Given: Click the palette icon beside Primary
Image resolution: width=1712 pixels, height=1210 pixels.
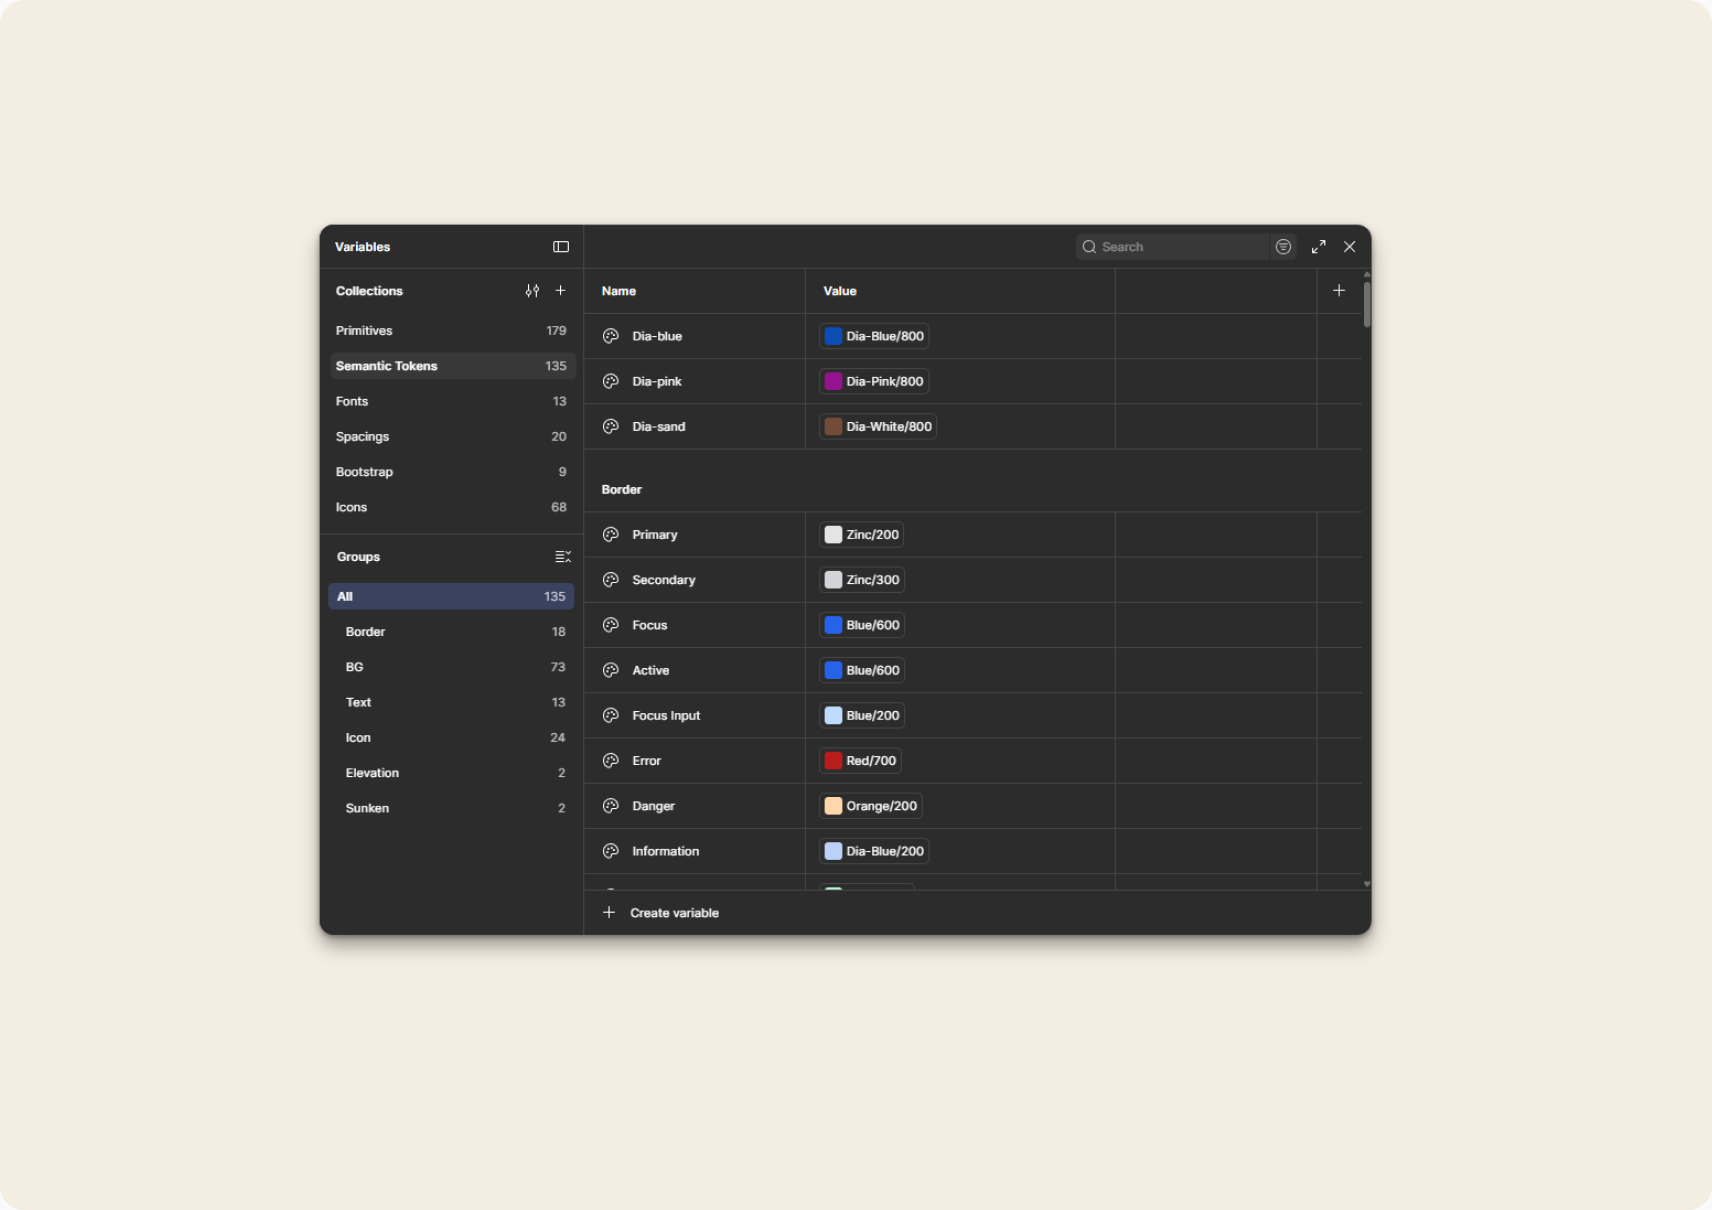Looking at the screenshot, I should 611,535.
